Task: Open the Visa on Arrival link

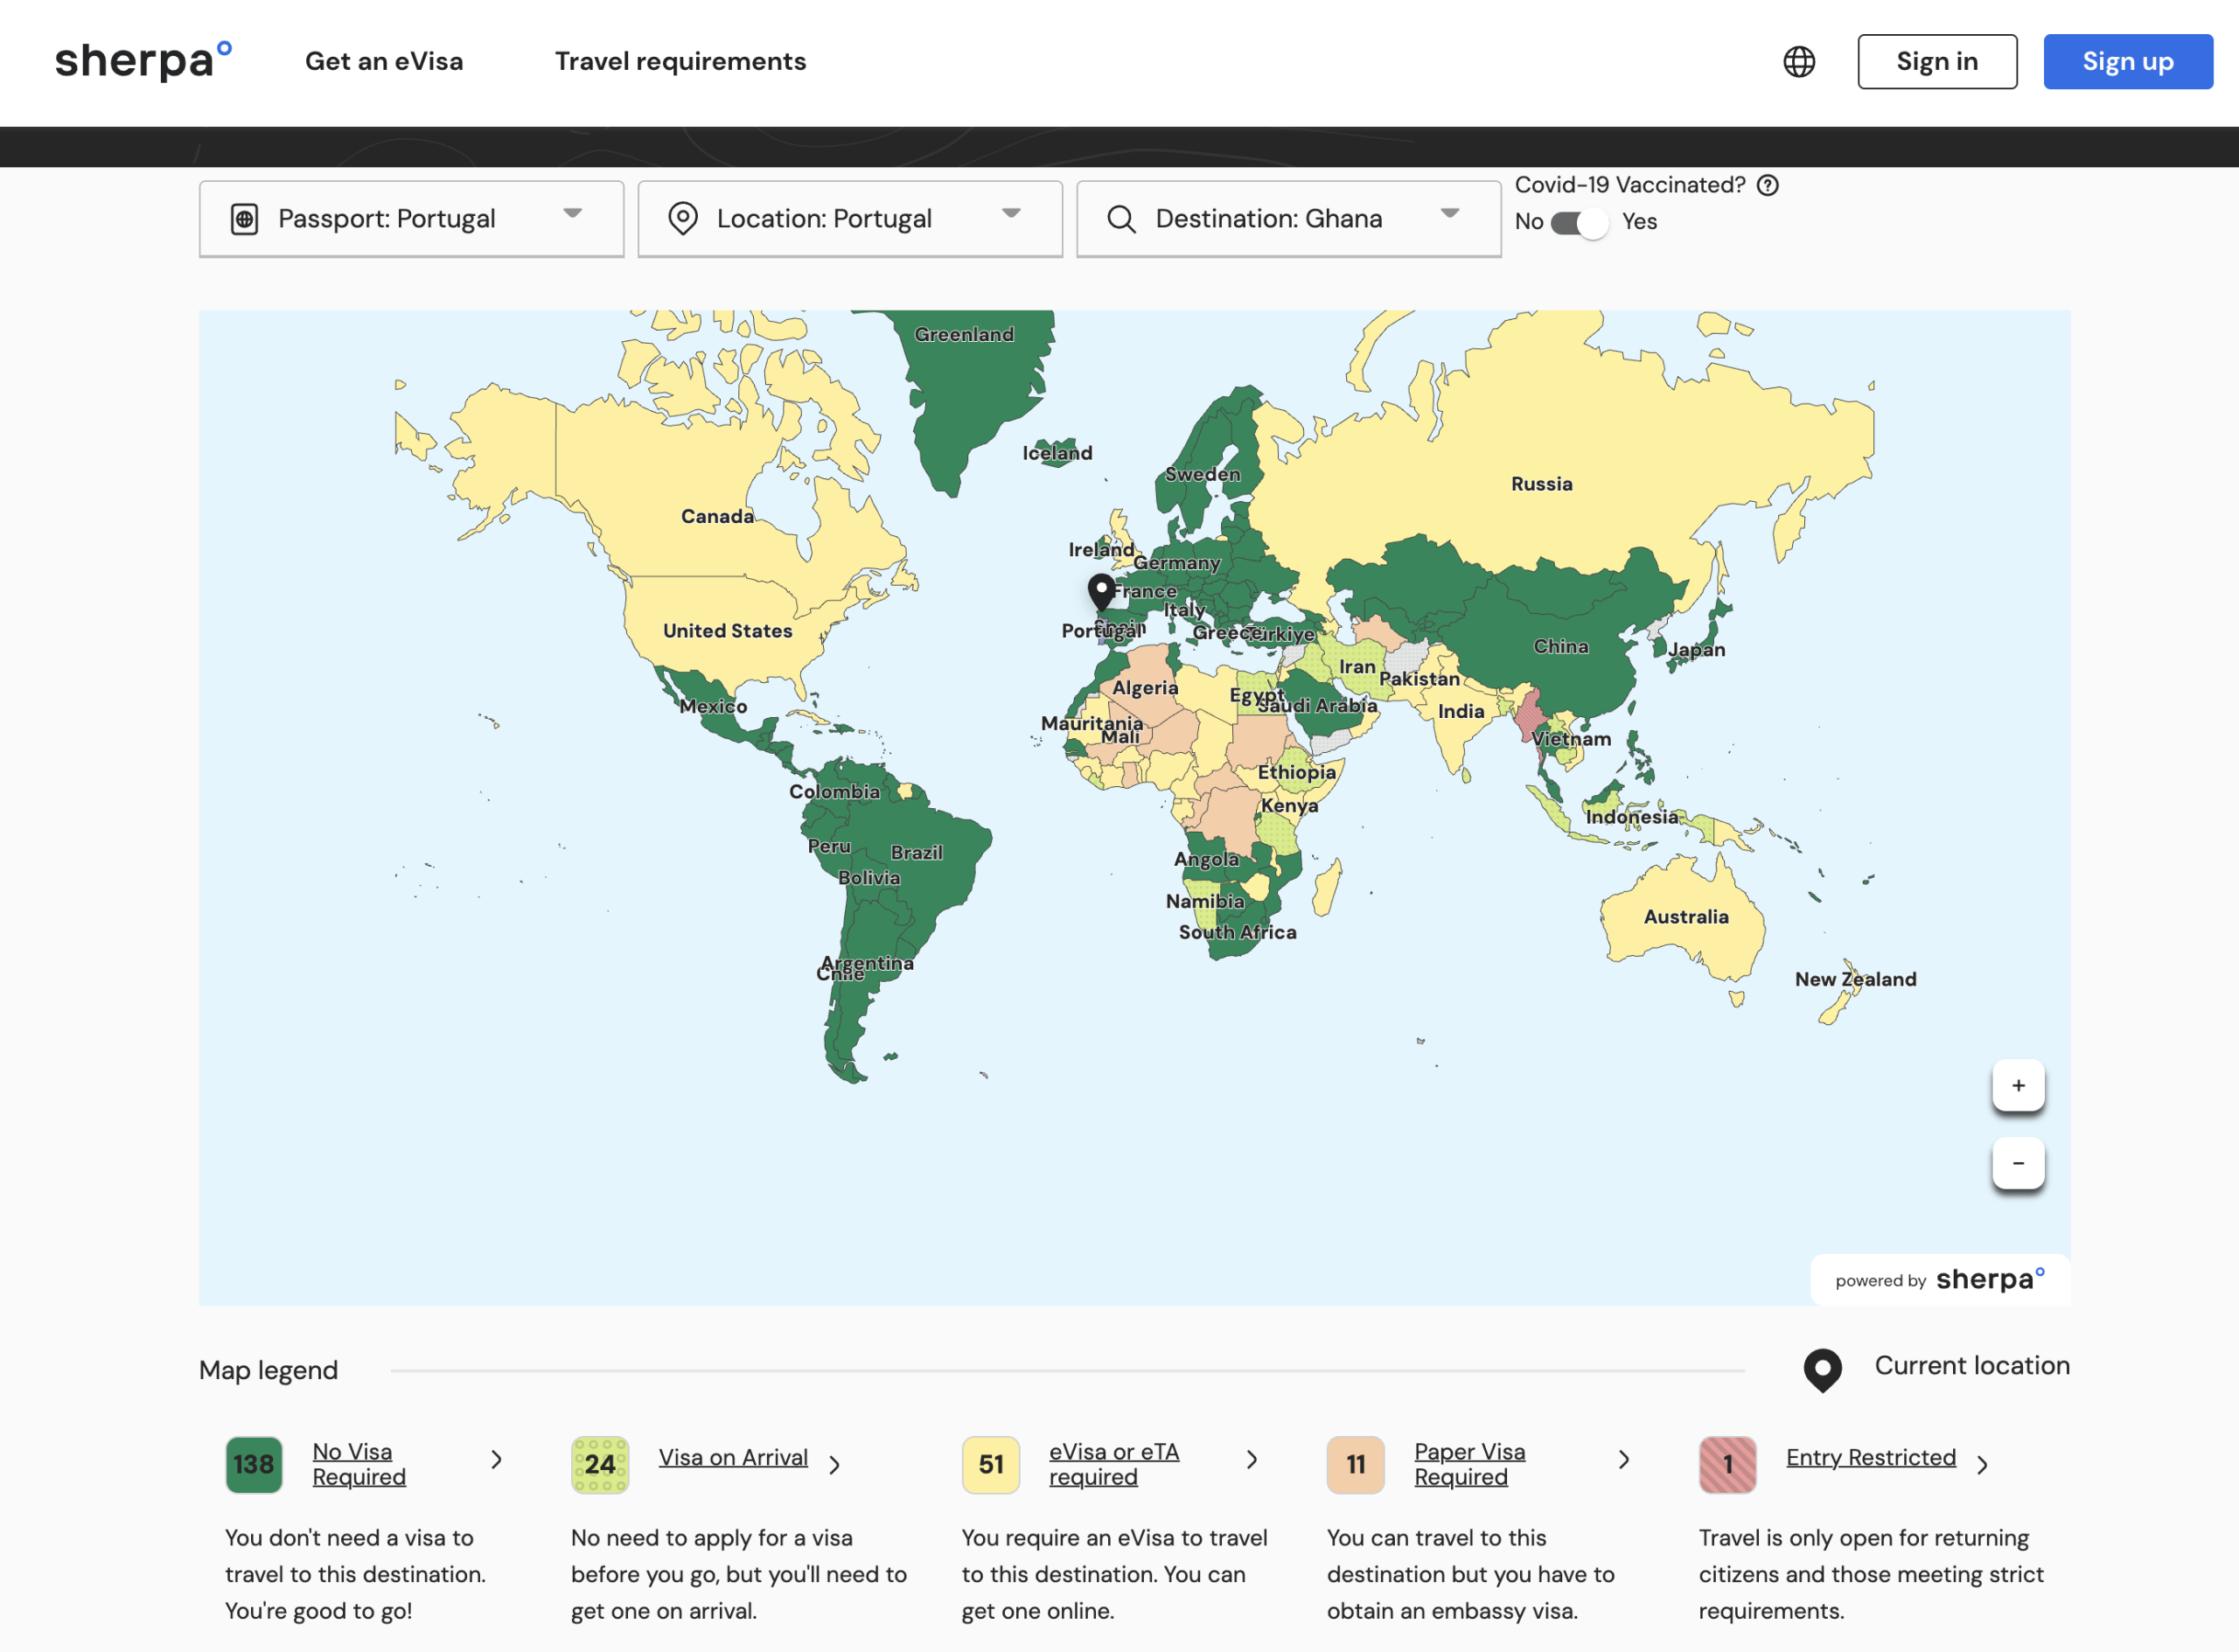Action: (x=732, y=1457)
